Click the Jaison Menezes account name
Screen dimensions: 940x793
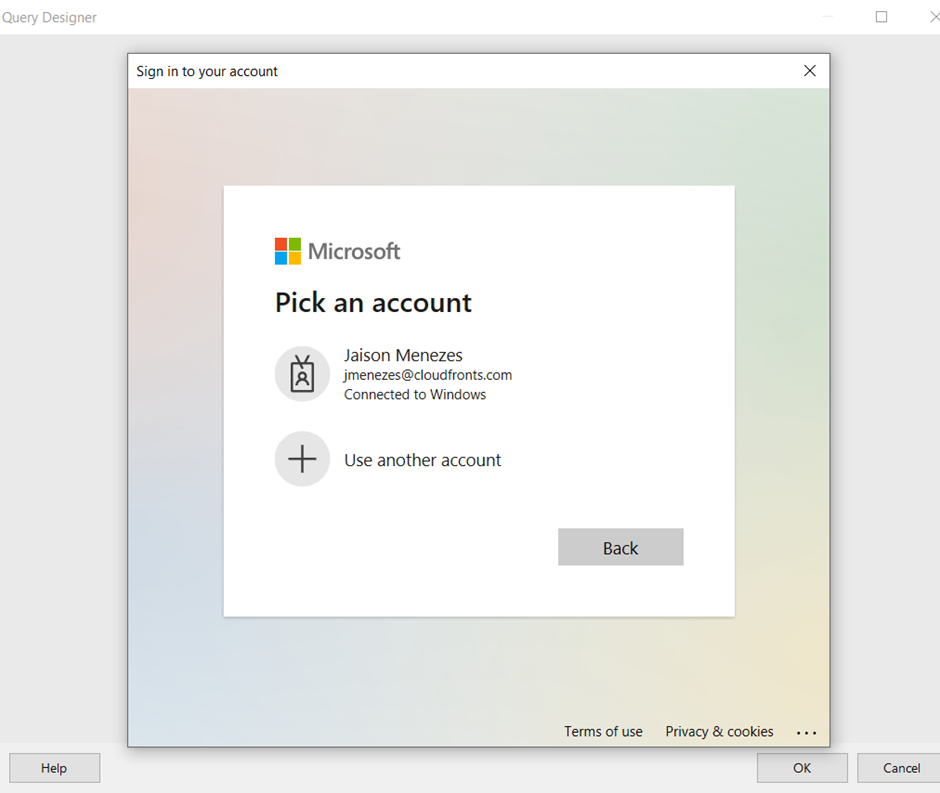[403, 355]
